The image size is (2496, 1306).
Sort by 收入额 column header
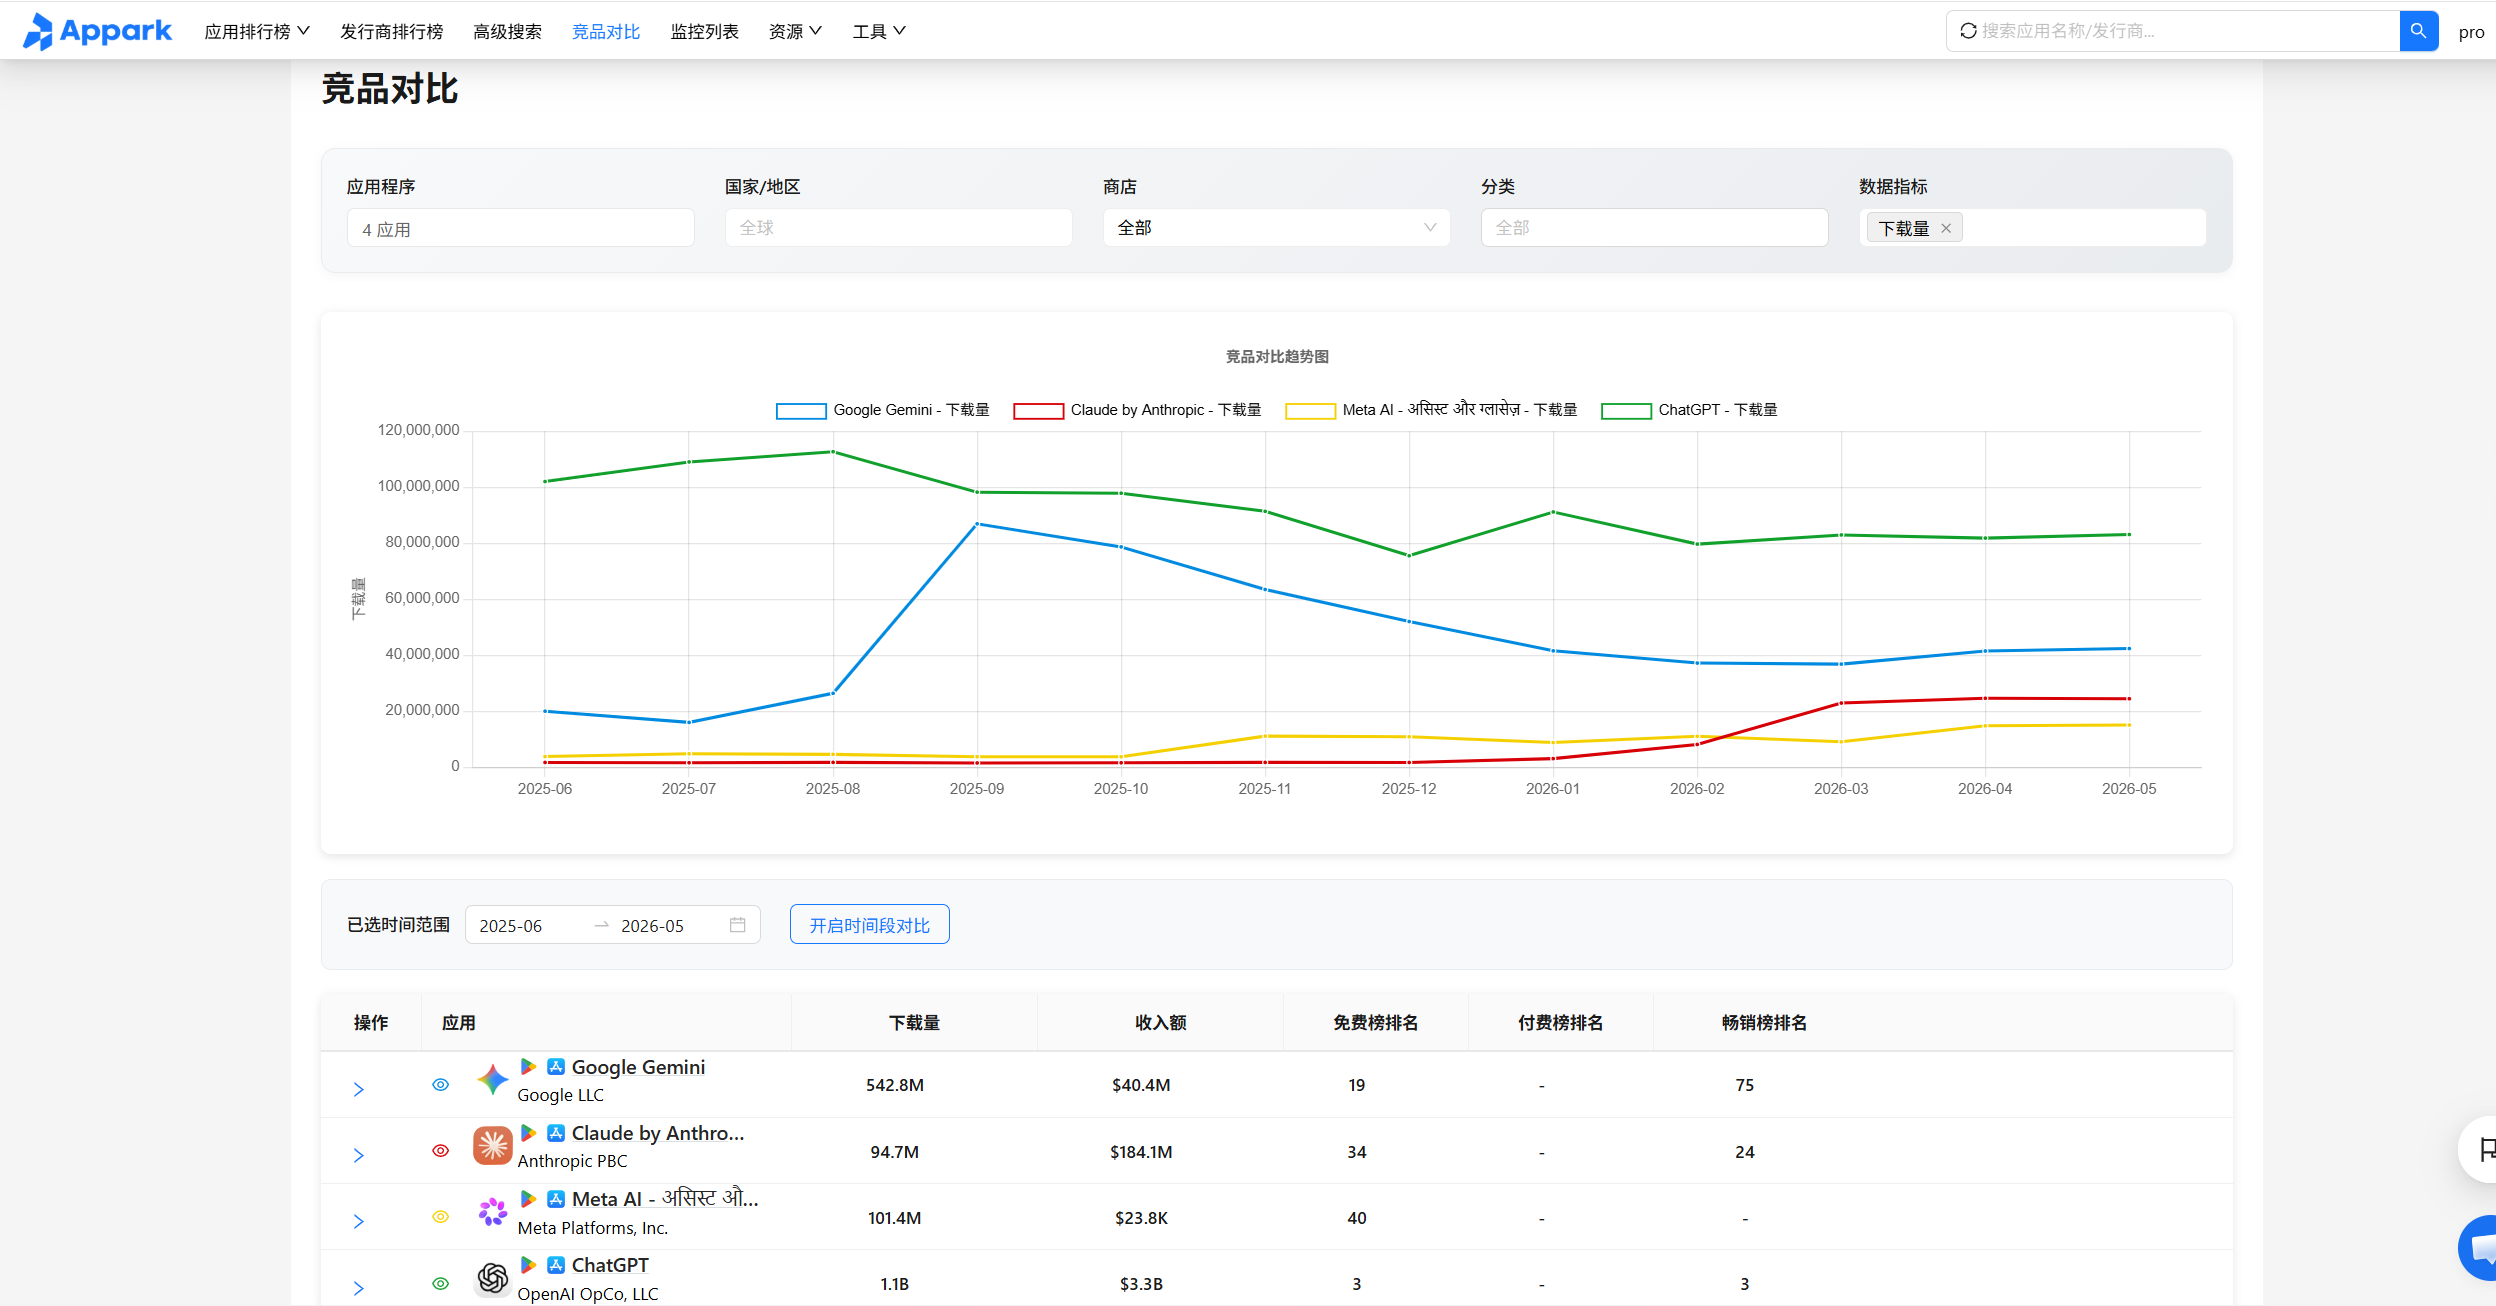(x=1160, y=1022)
